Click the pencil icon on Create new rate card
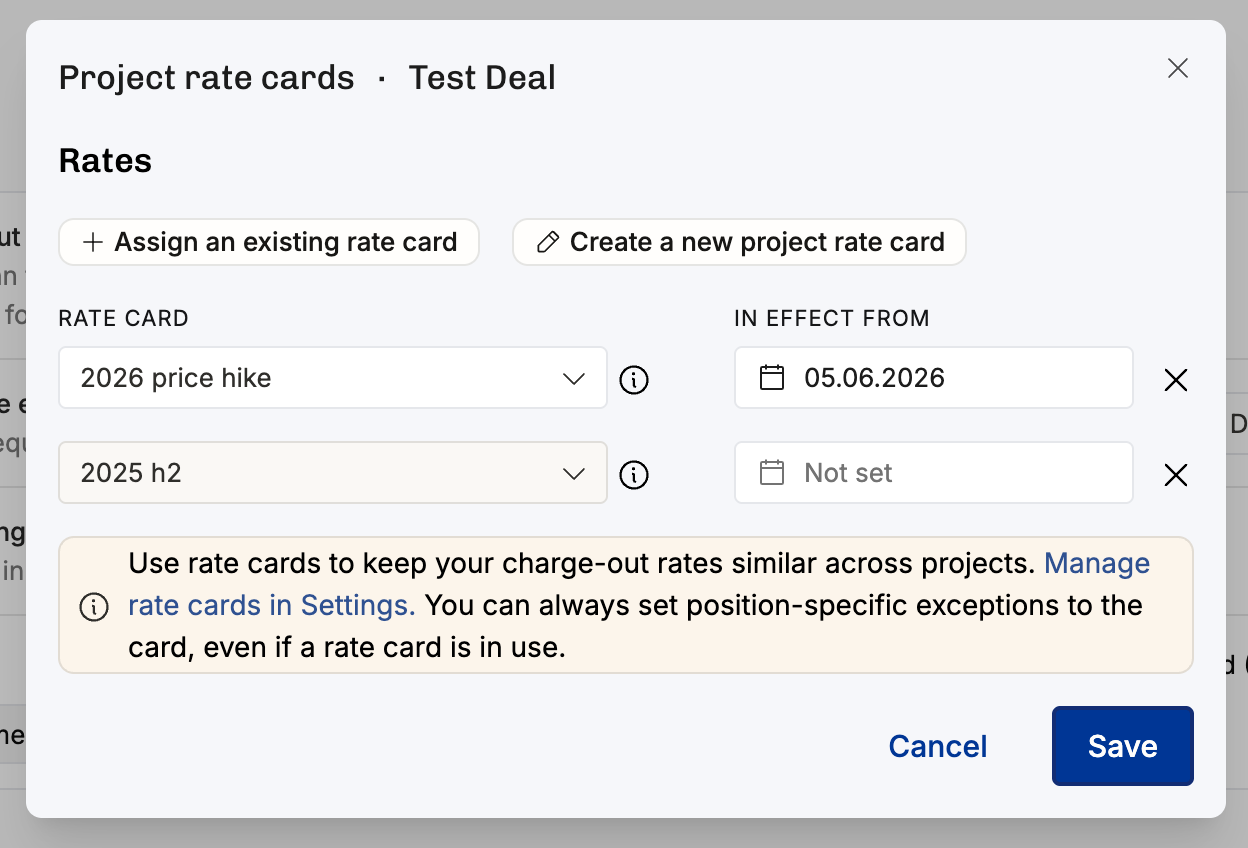This screenshot has width=1248, height=848. coord(547,243)
